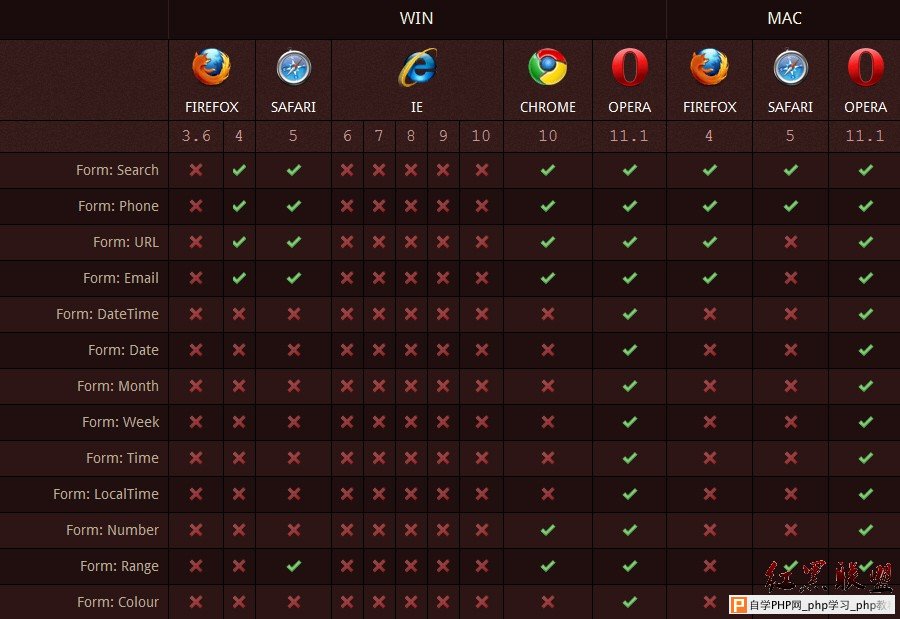The image size is (900, 619).
Task: Click Form: DateTime check under MAC Opera 11.1
Action: [x=866, y=314]
